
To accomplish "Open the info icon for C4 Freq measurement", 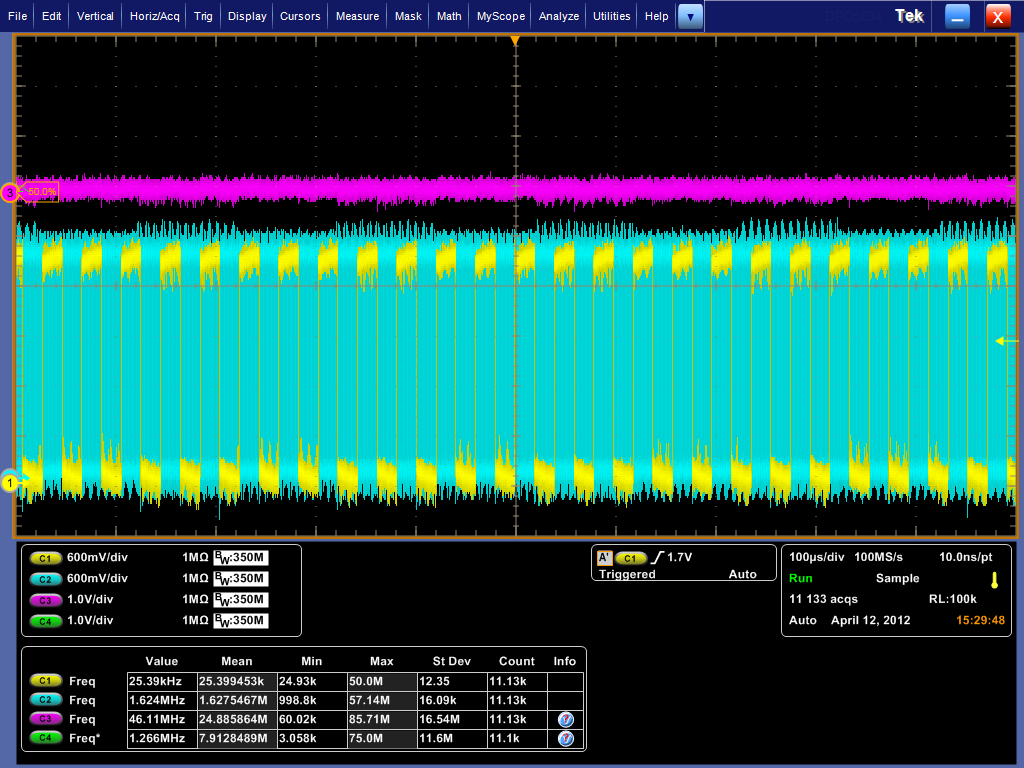I will (x=565, y=739).
